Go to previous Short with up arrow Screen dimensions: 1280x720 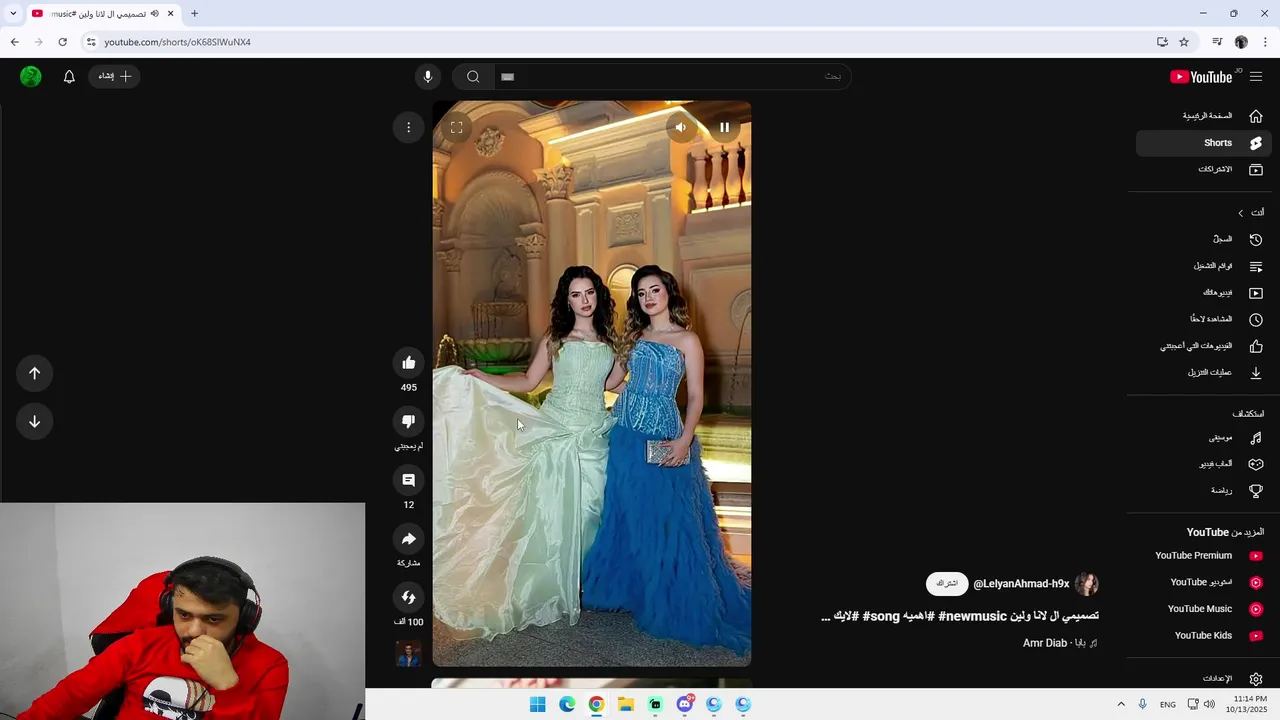click(34, 373)
